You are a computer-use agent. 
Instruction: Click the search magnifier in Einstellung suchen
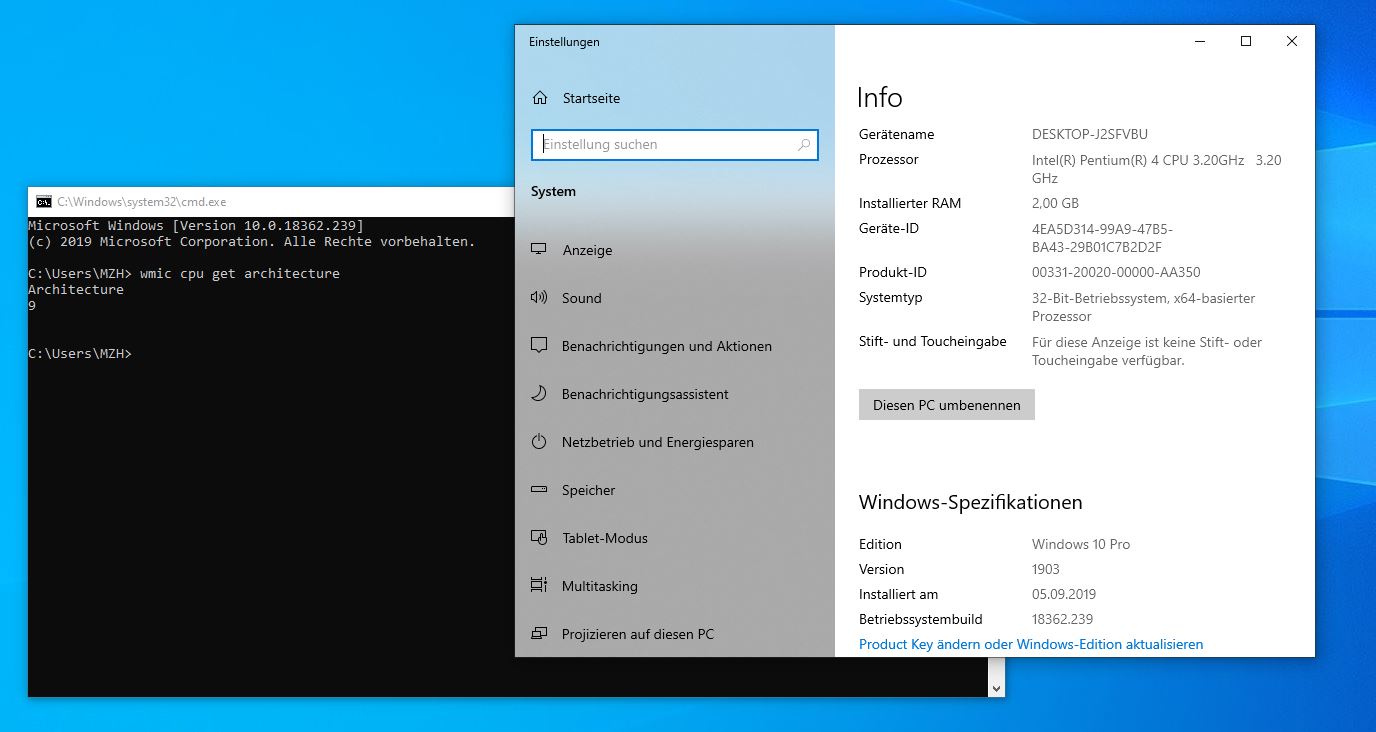[x=804, y=145]
